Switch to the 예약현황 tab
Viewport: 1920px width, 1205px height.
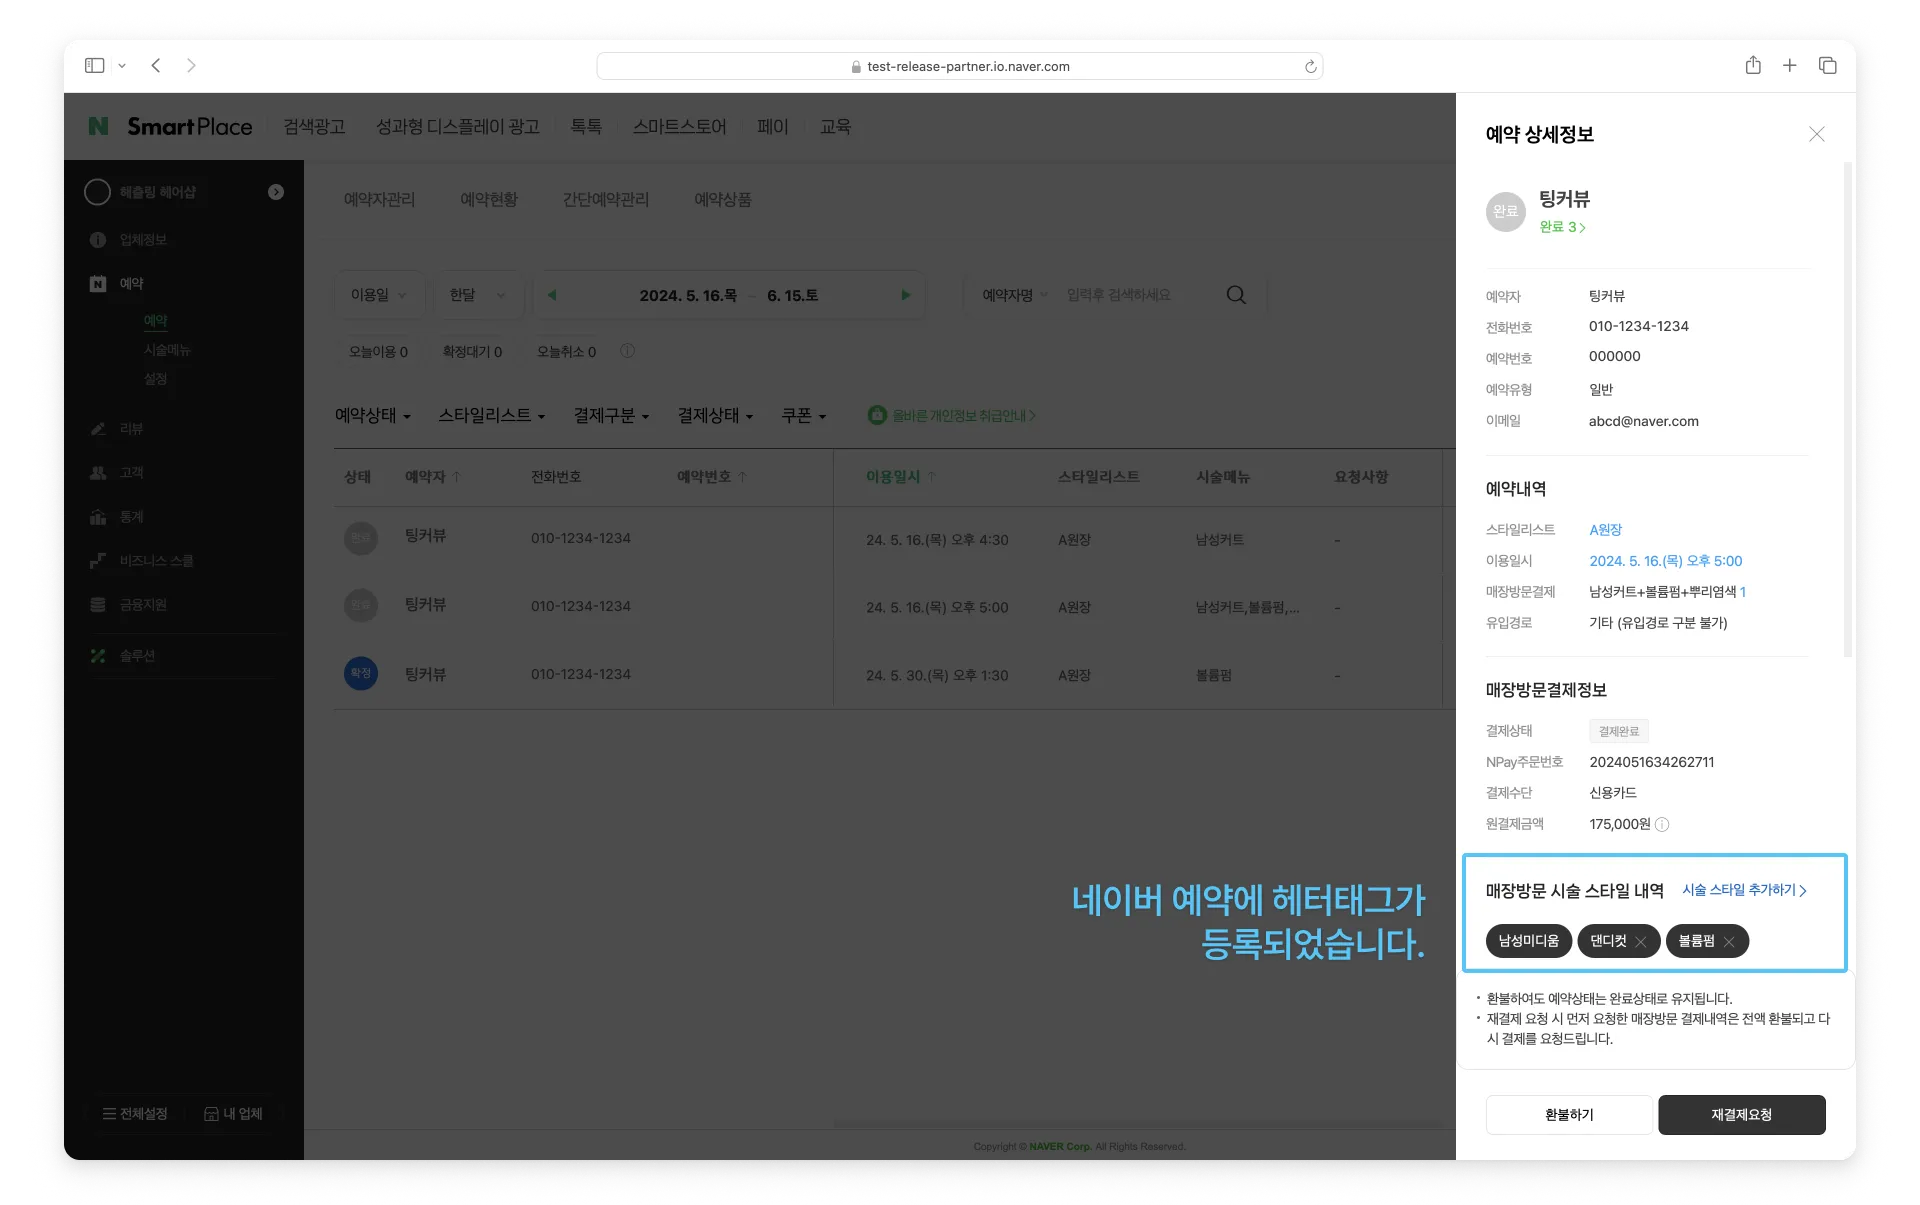489,200
